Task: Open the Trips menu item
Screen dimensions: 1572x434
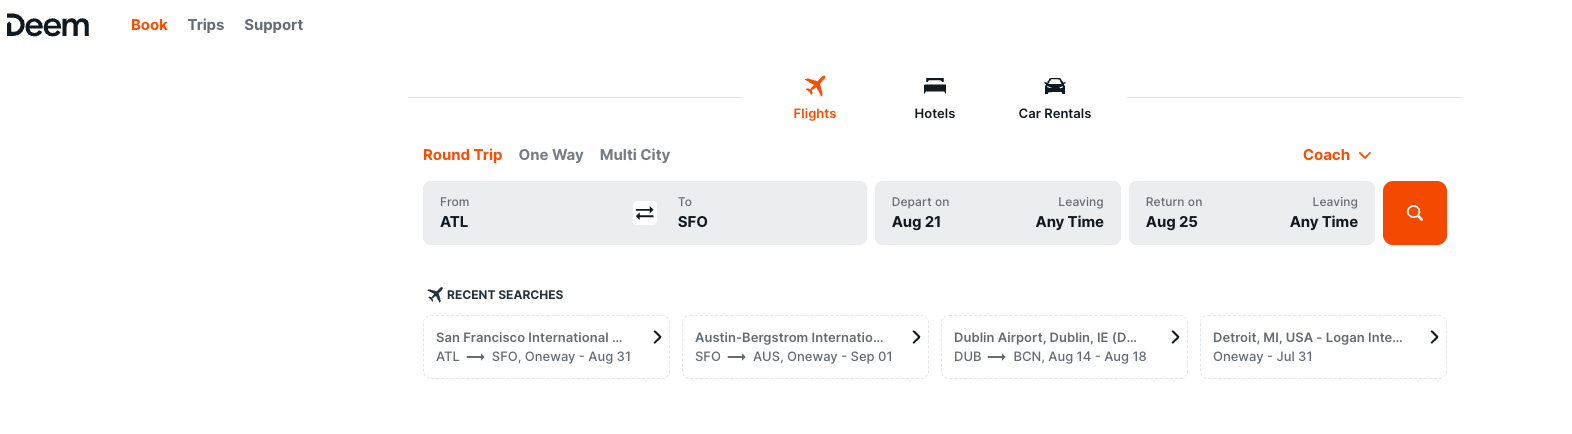Action: (206, 25)
